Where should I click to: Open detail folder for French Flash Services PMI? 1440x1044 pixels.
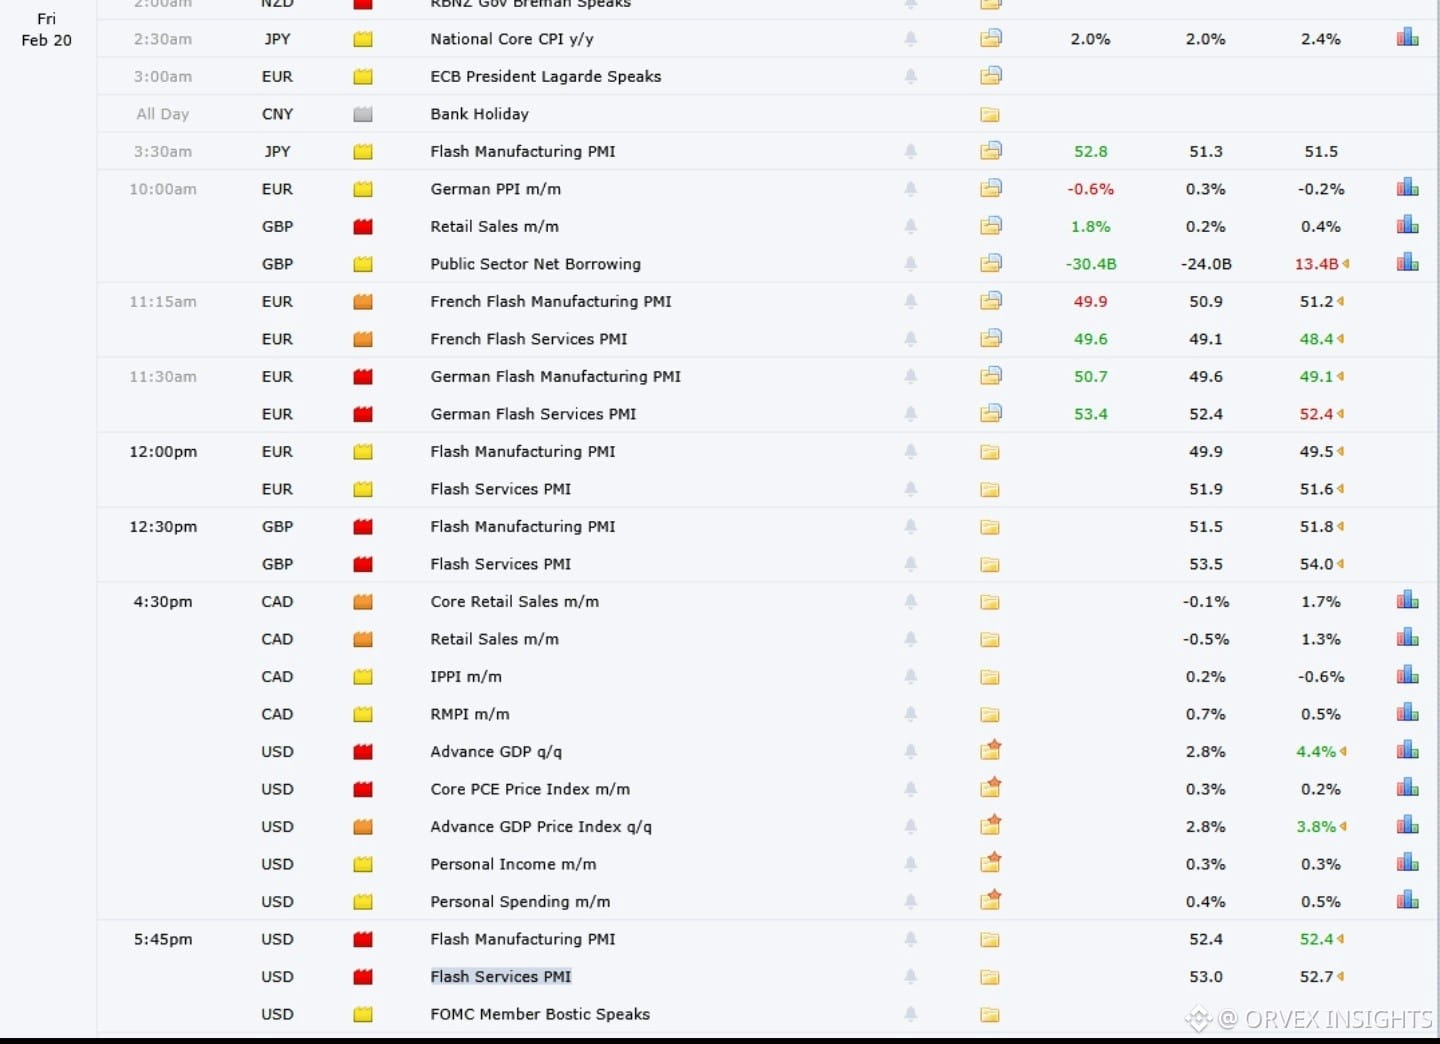click(x=991, y=338)
